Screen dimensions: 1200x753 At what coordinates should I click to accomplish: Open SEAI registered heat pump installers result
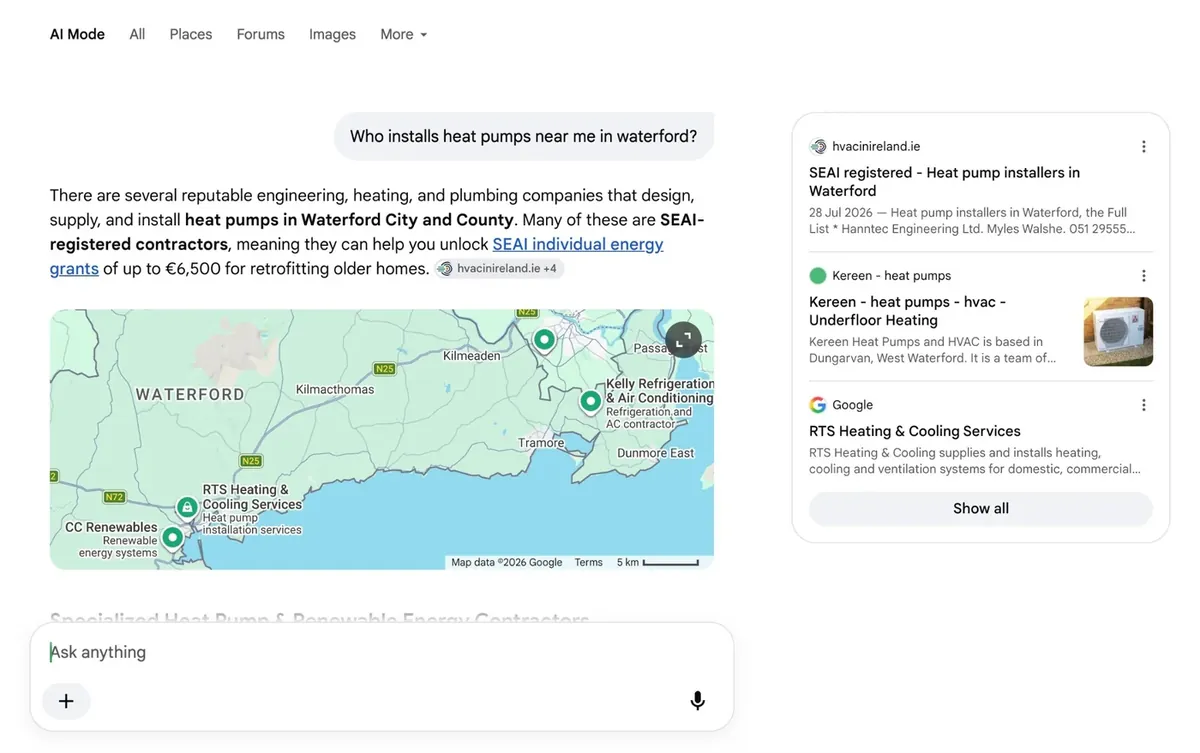tap(944, 182)
